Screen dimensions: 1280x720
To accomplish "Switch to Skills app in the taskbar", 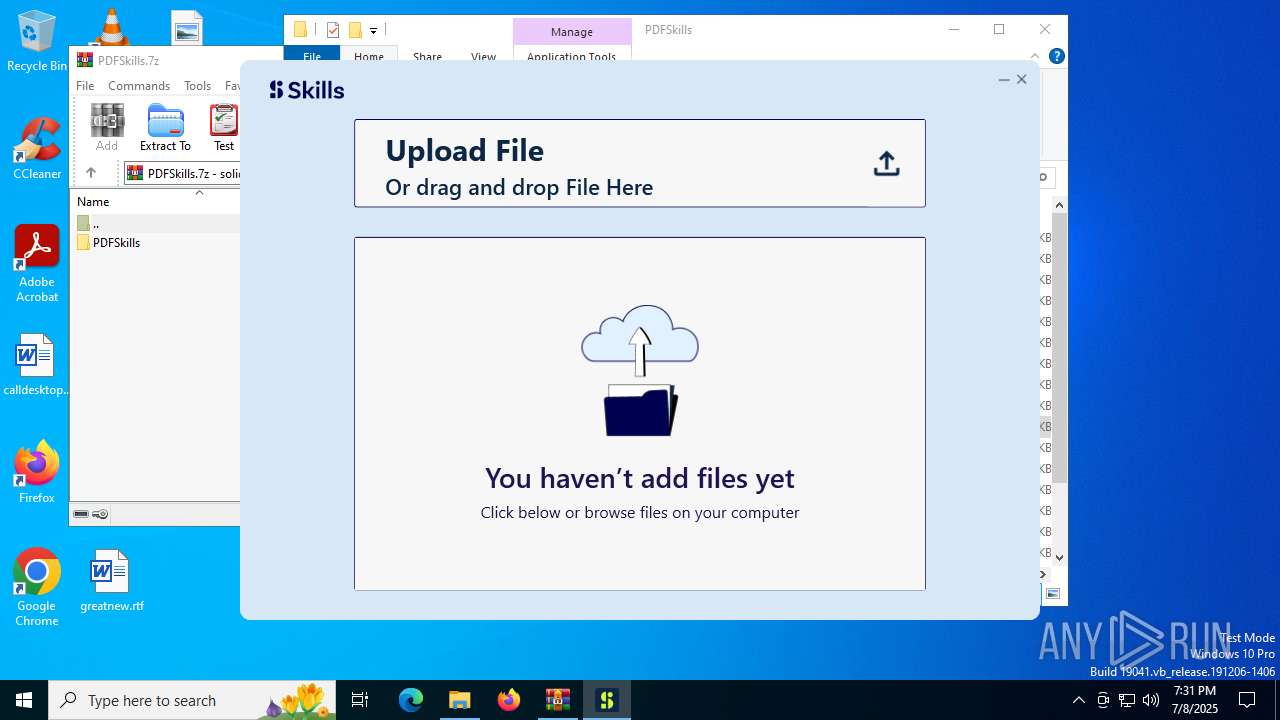I will tap(607, 700).
